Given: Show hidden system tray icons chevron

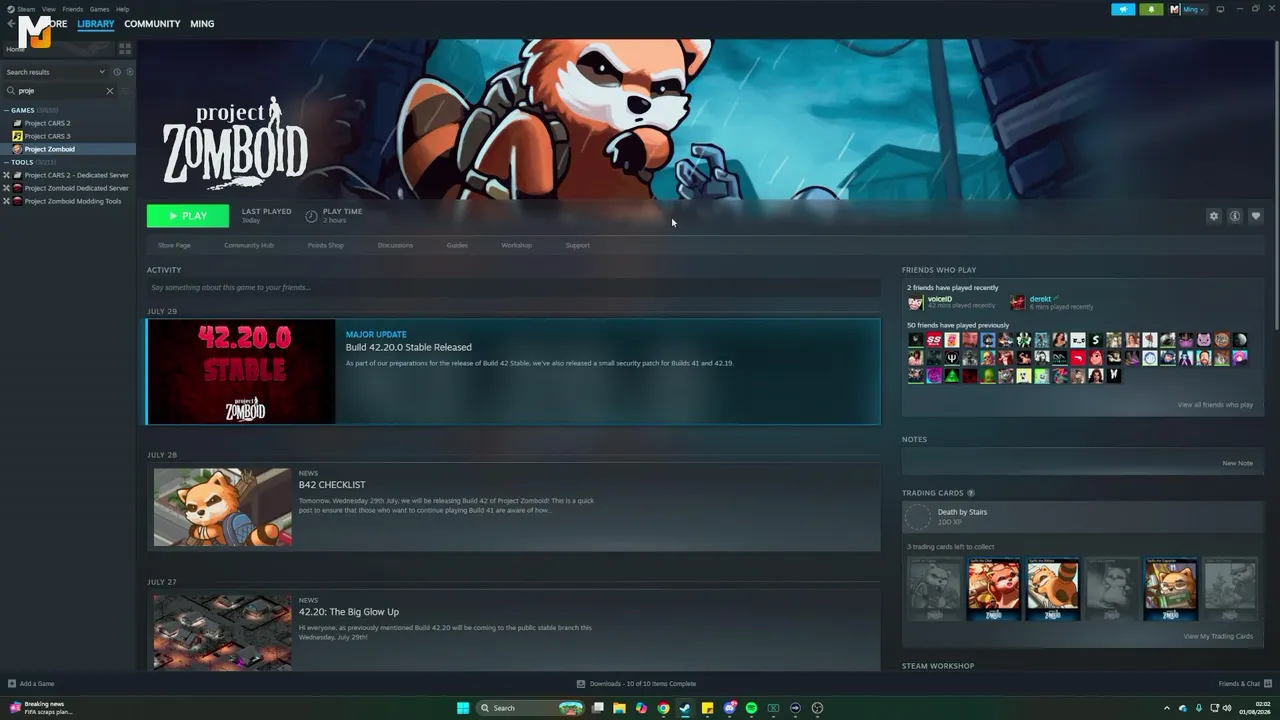Looking at the screenshot, I should 1166,708.
